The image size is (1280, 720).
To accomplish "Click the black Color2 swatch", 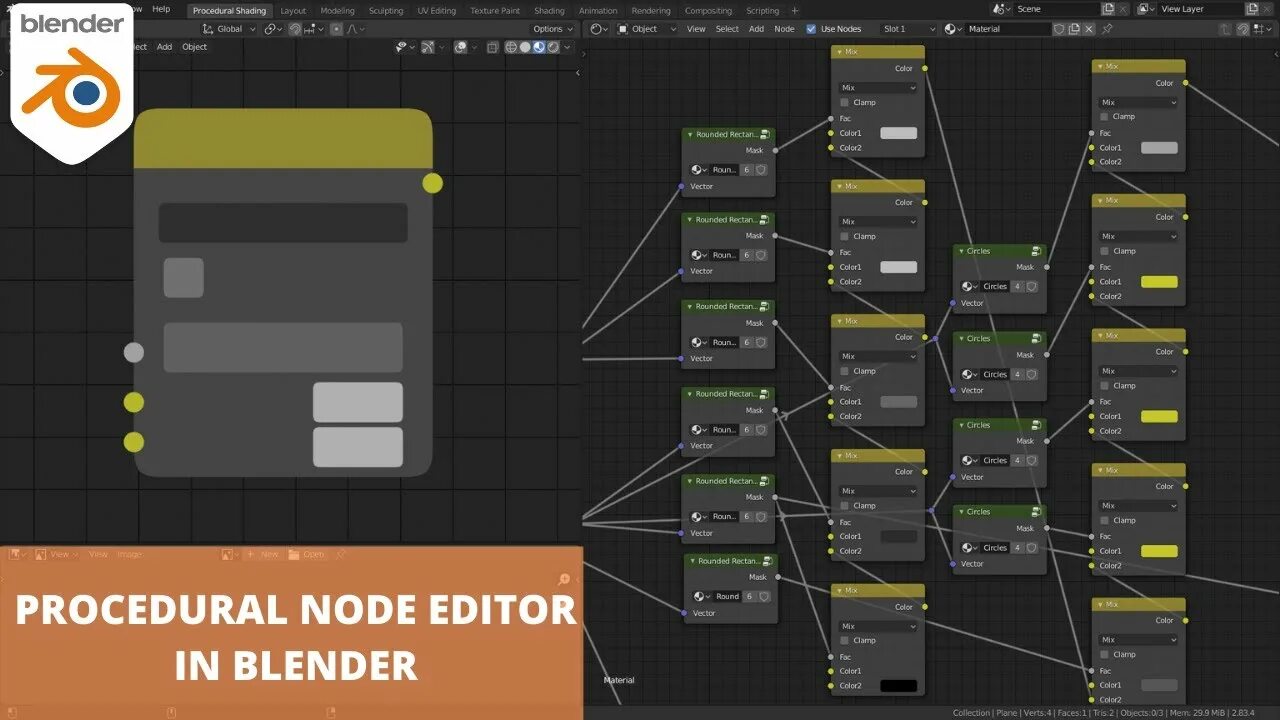I will pyautogui.click(x=899, y=686).
